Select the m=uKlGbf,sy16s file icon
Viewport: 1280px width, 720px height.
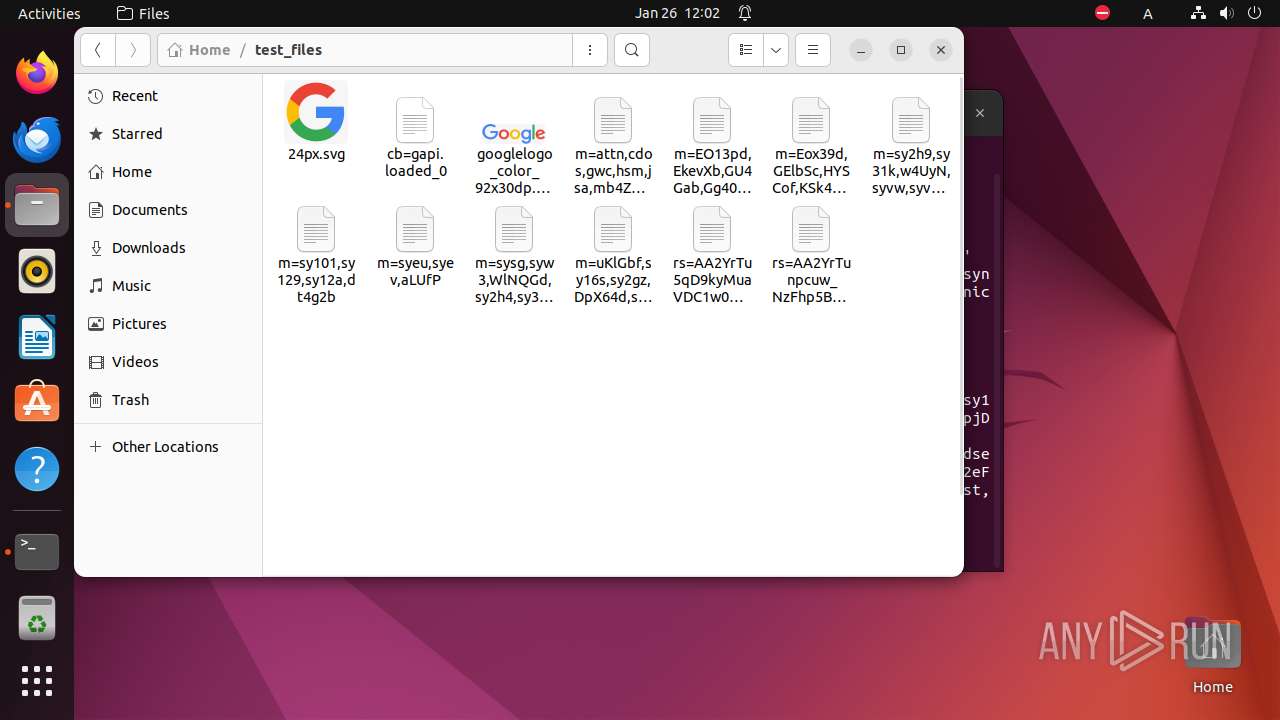pos(613,229)
